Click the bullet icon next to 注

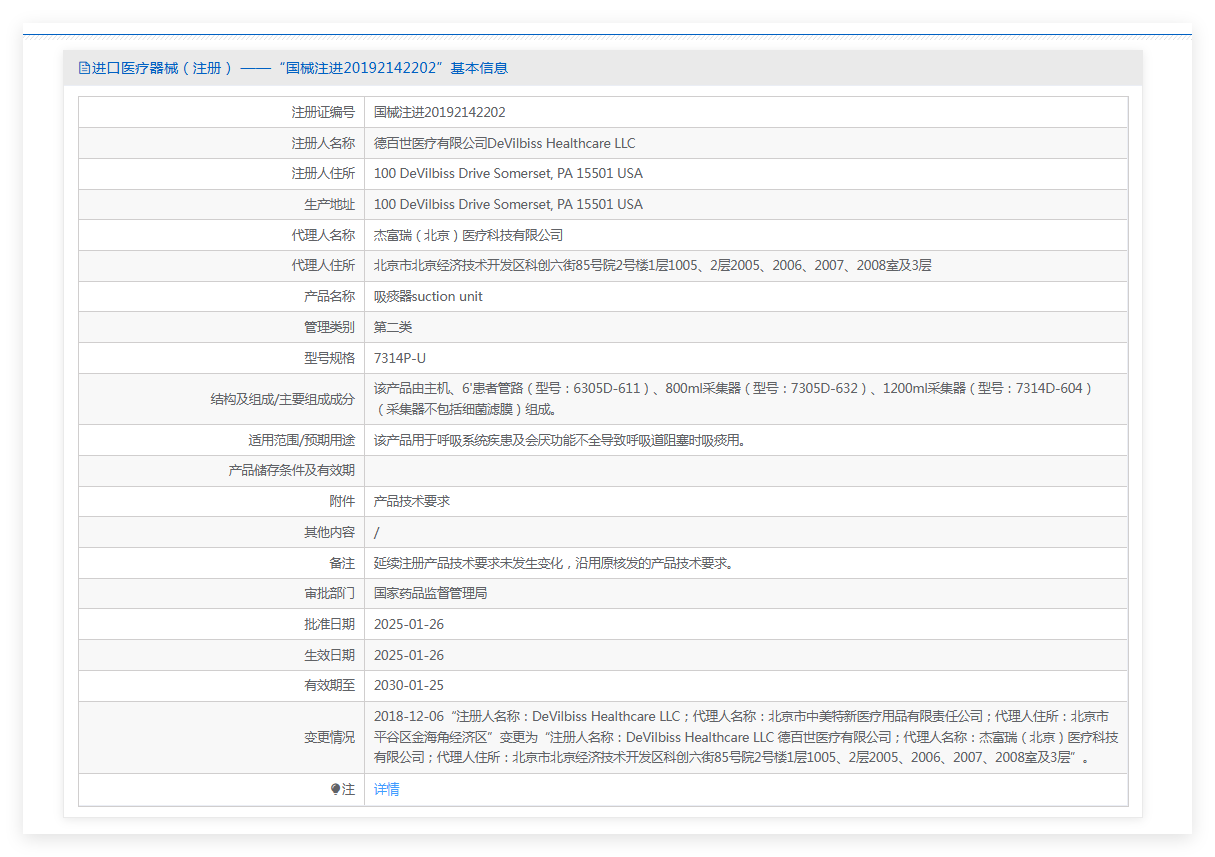click(x=336, y=789)
